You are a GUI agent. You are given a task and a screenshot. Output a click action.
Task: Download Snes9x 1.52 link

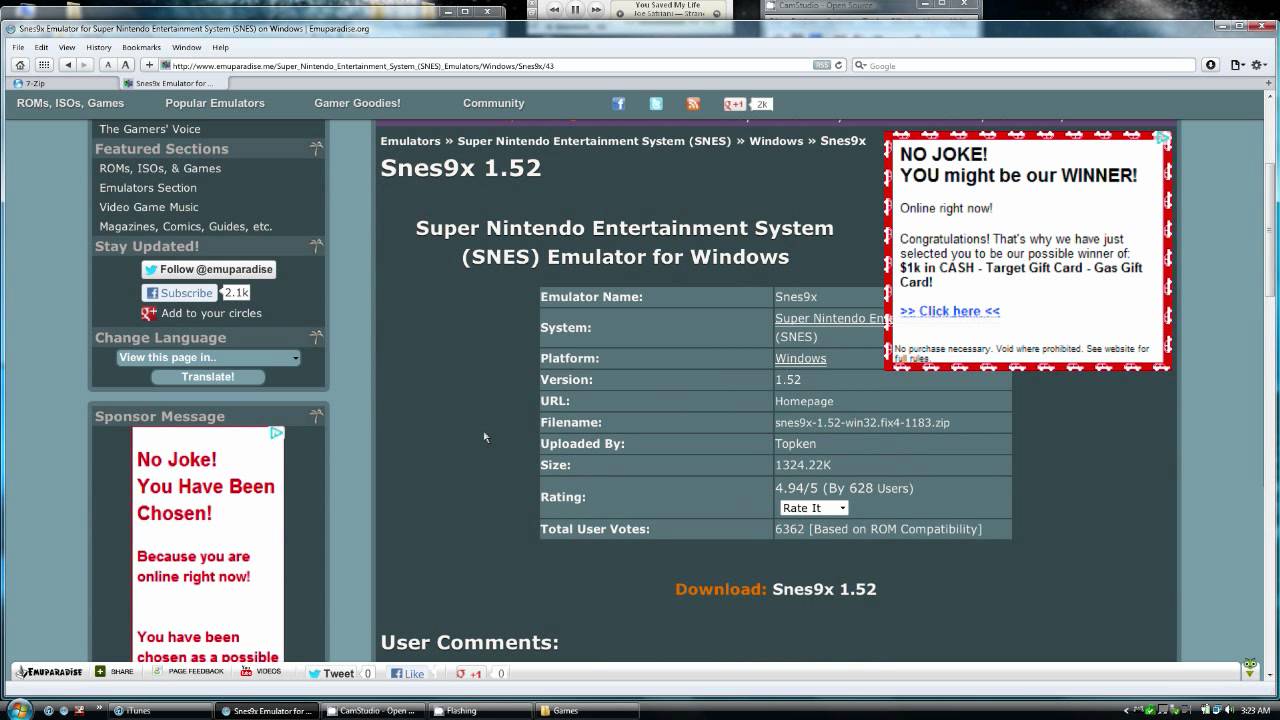coord(824,589)
